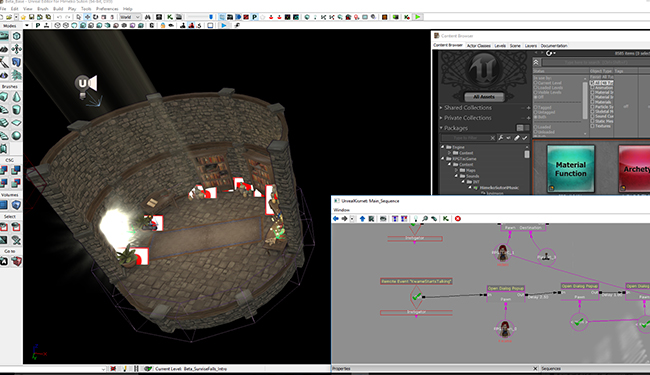Switch to the Actor Classes tab
The image size is (650, 375).
tap(478, 46)
